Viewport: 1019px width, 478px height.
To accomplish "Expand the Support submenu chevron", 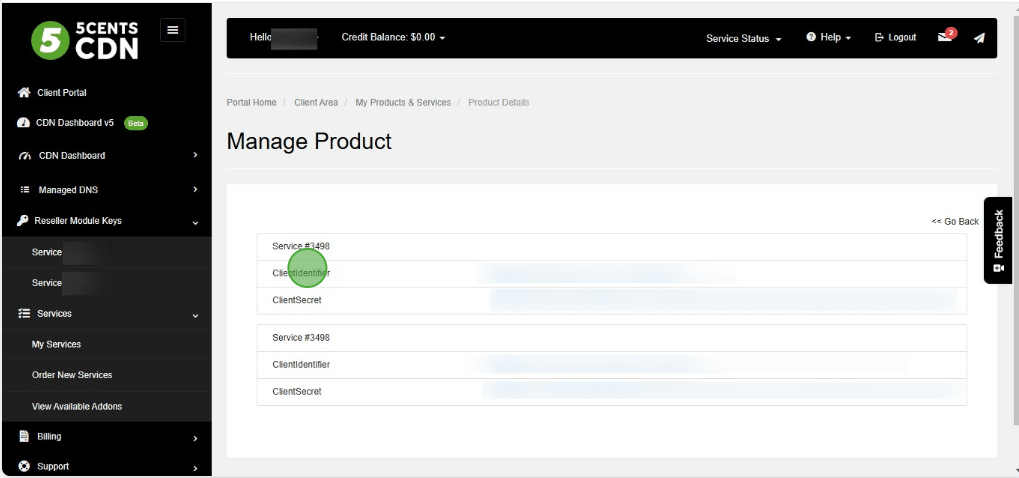I will [x=195, y=468].
